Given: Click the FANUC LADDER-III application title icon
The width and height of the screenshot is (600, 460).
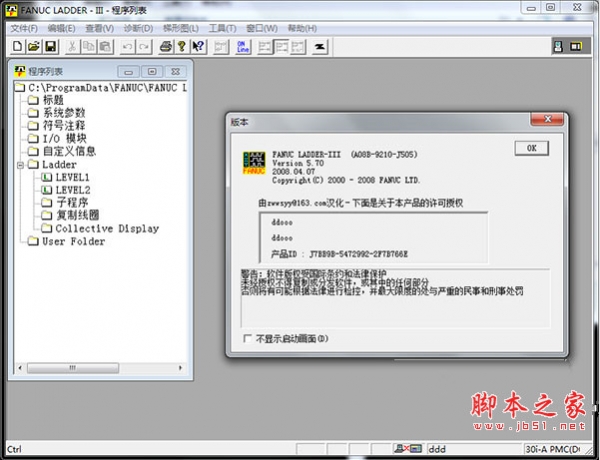Looking at the screenshot, I should tap(11, 10).
